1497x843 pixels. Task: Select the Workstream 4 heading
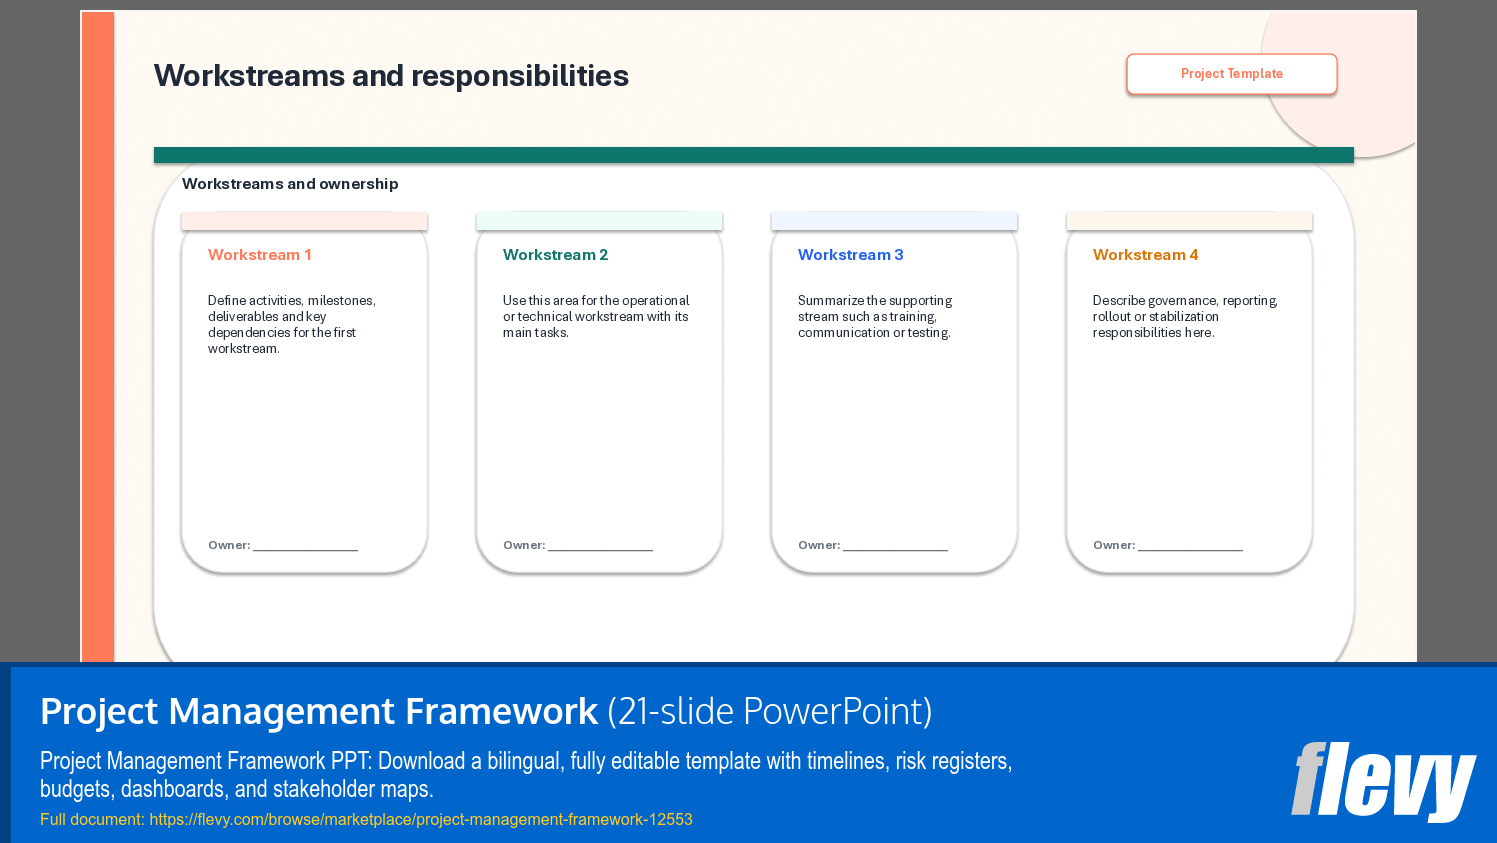tap(1145, 255)
